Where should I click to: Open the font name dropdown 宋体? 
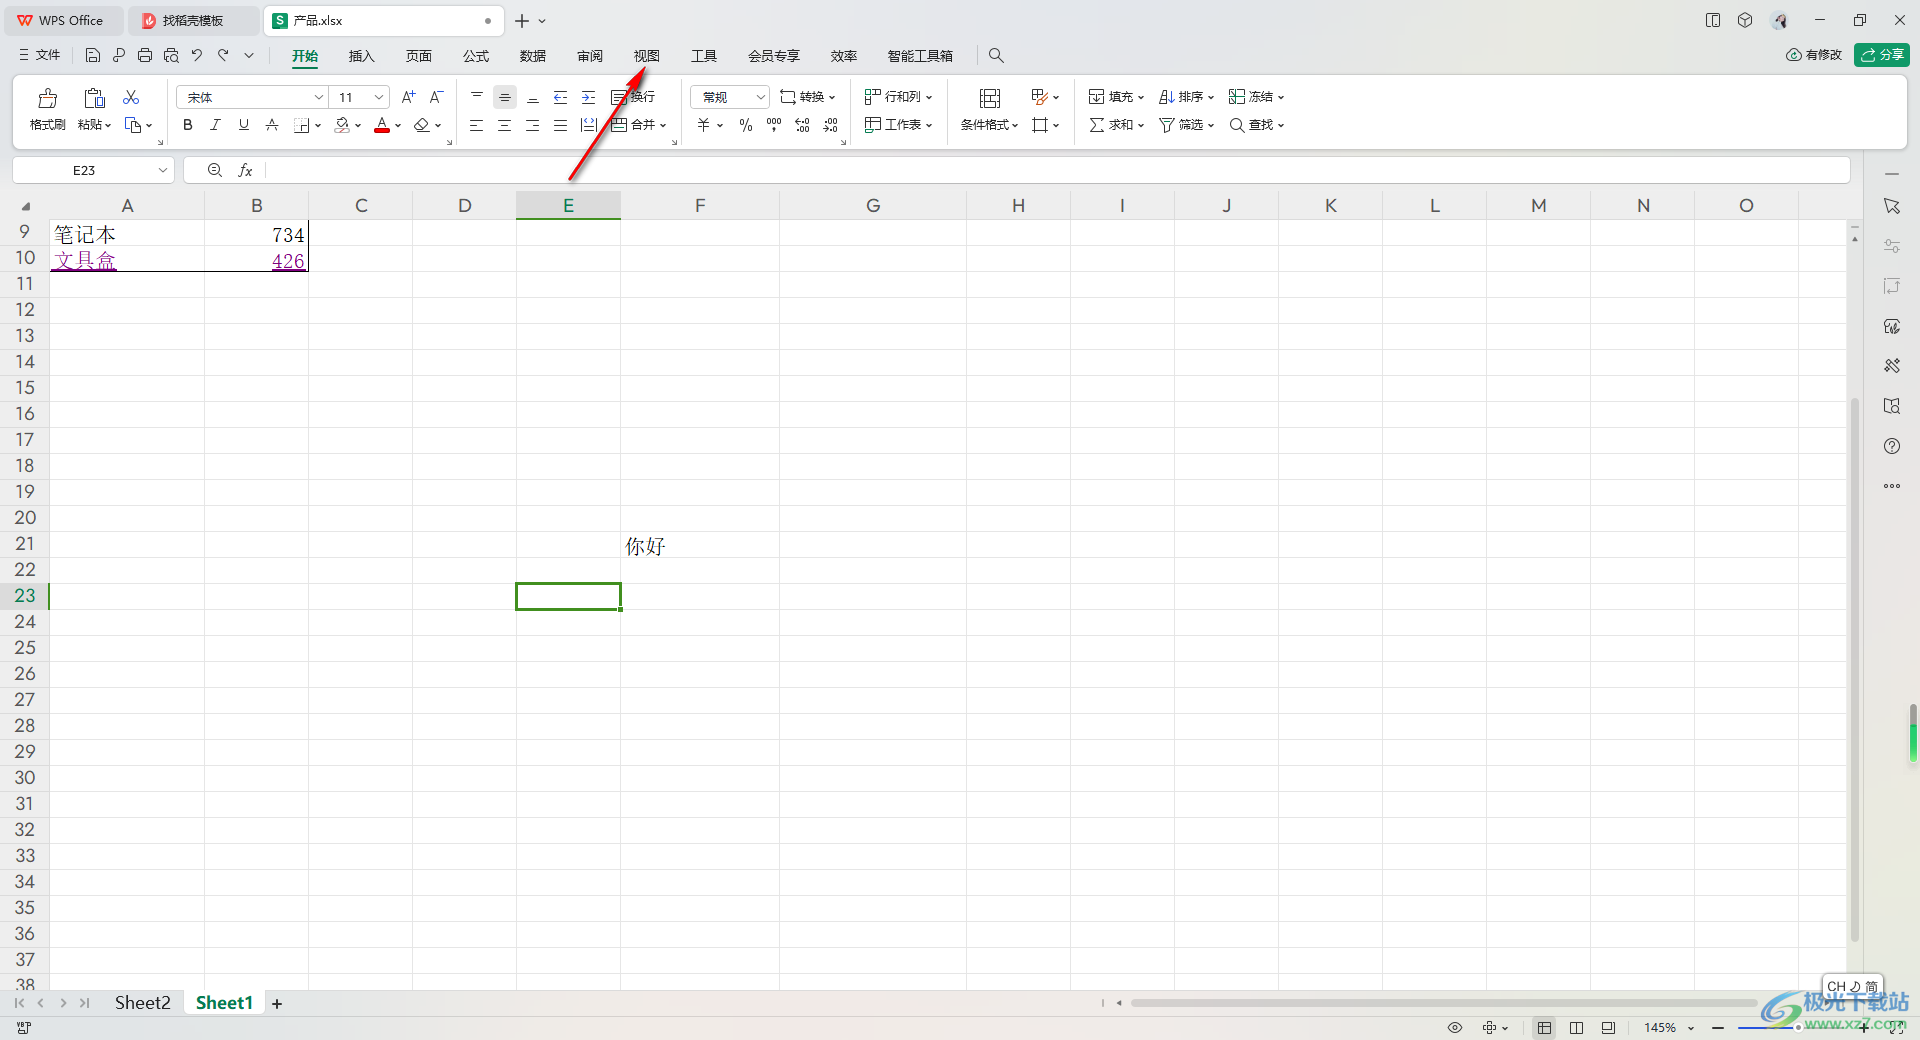[319, 97]
